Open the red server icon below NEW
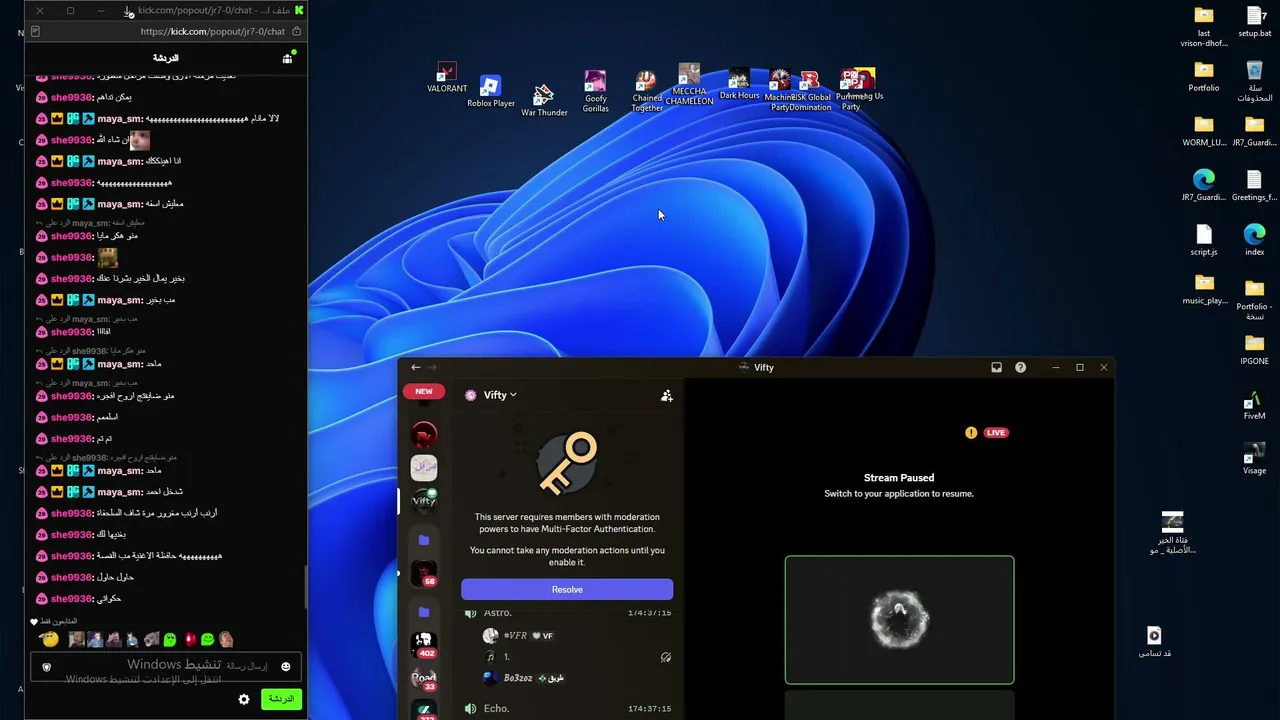This screenshot has height=720, width=1280. [424, 435]
